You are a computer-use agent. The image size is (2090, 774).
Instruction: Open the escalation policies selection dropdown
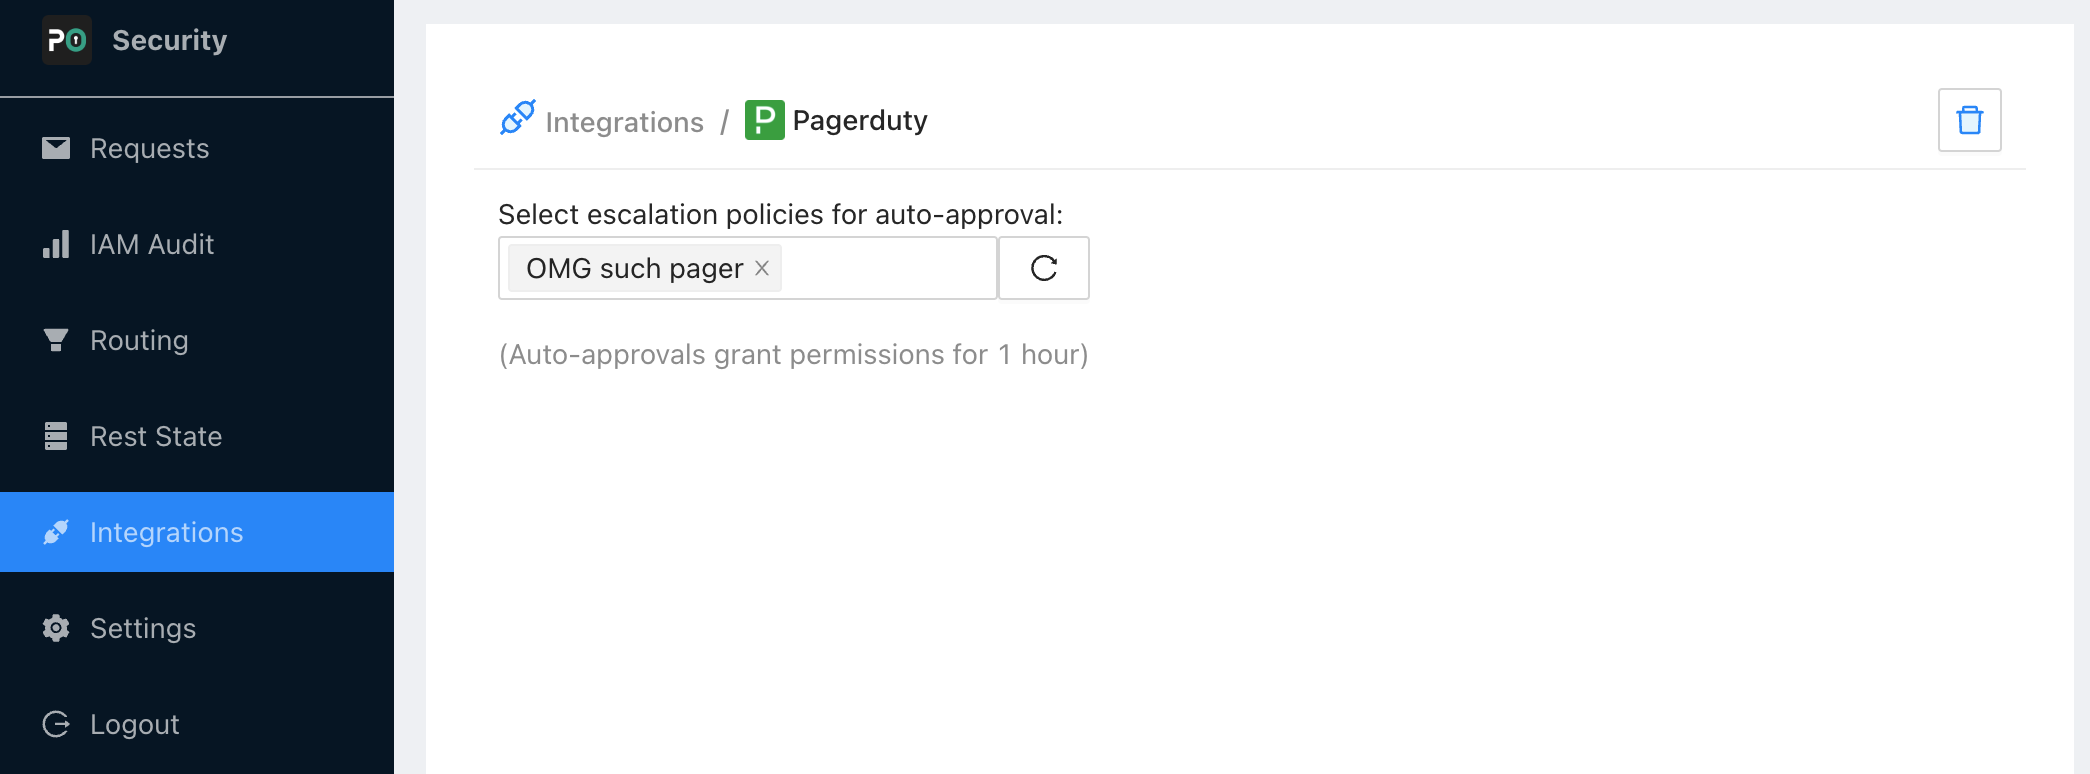(x=888, y=268)
